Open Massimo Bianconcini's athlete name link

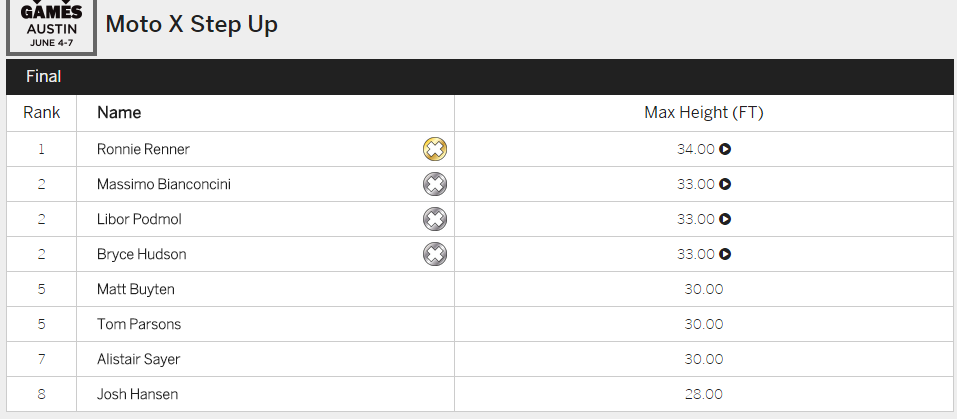[x=164, y=184]
